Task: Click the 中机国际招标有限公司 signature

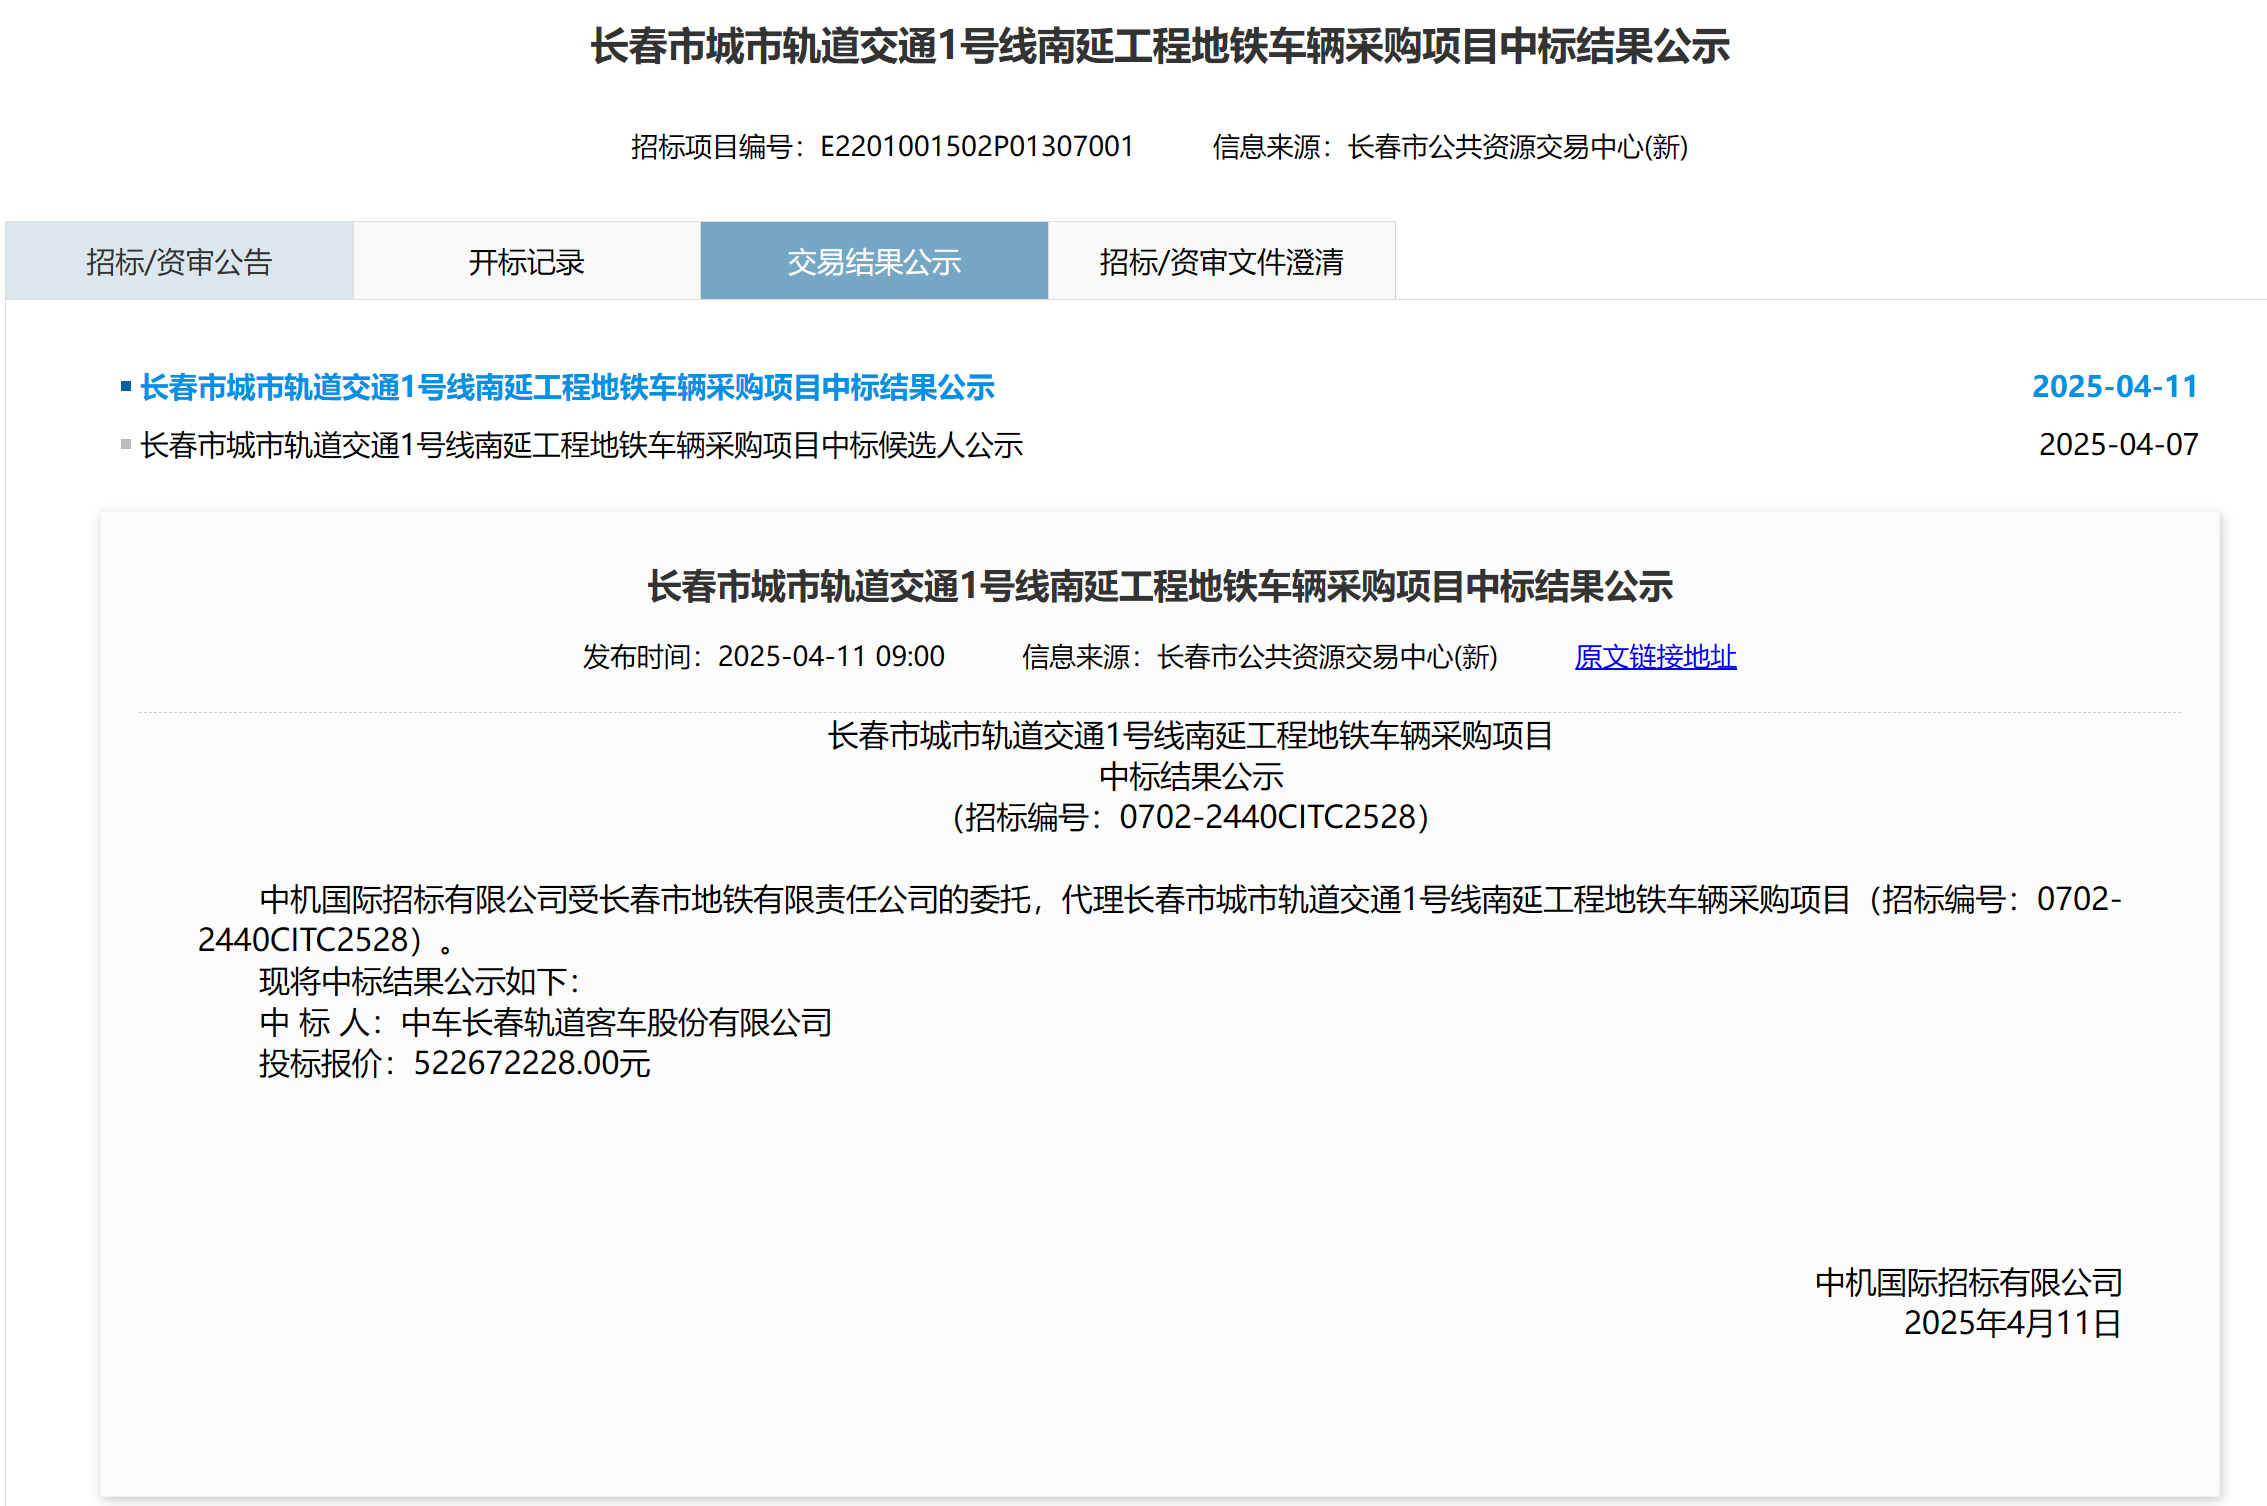Action: [1968, 1283]
